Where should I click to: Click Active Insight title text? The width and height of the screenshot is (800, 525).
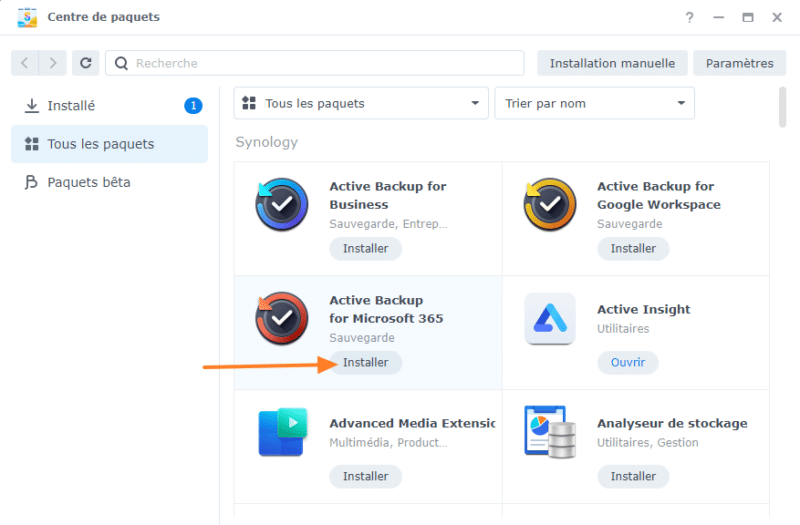click(643, 309)
